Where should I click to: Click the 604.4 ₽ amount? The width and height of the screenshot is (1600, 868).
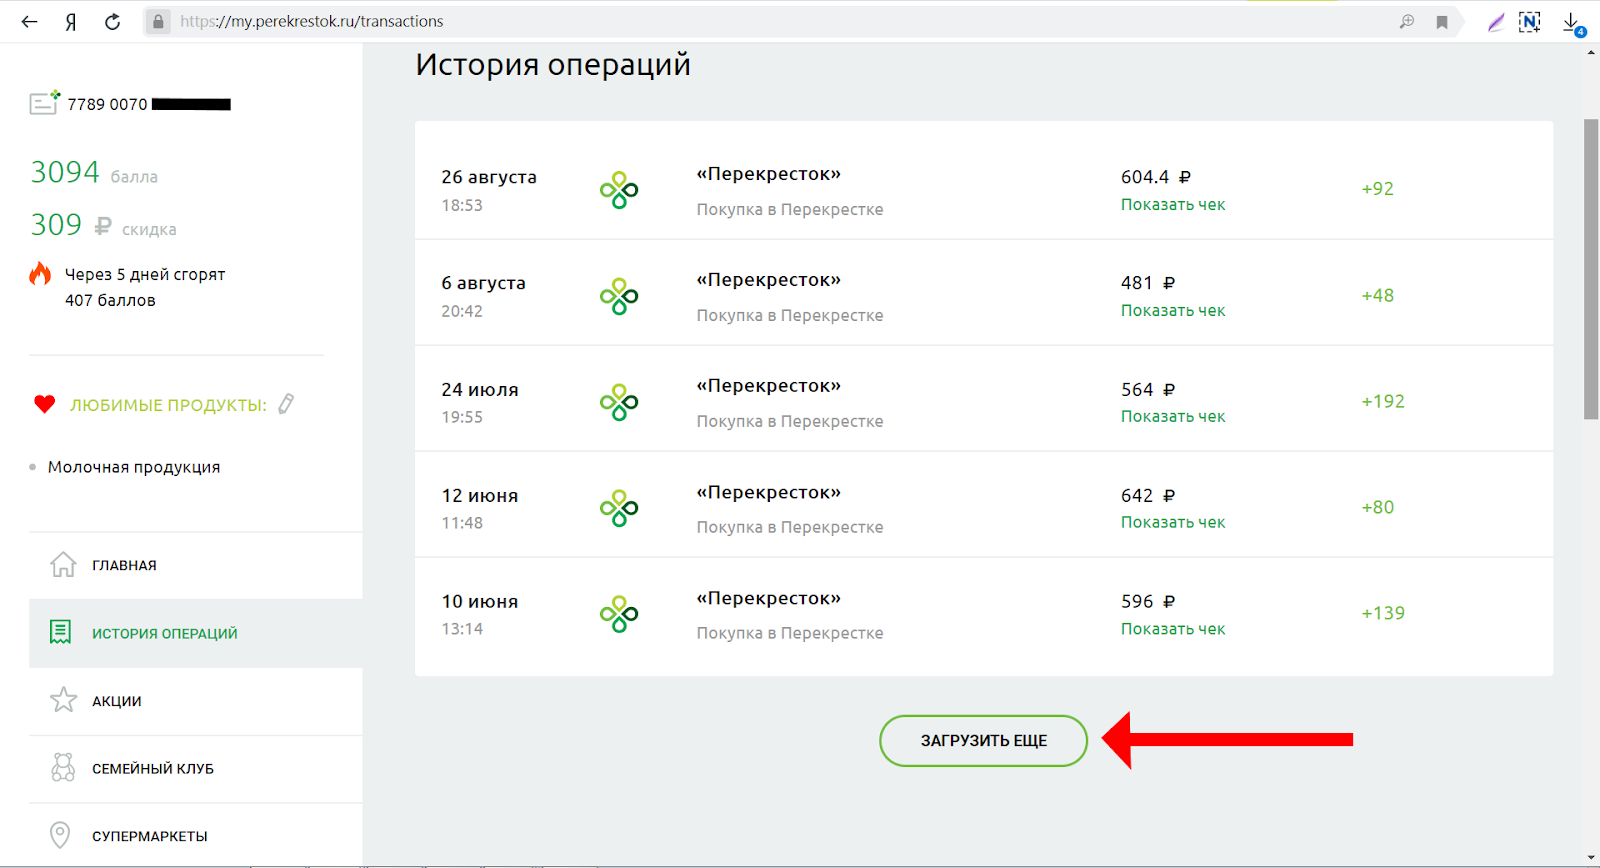[1155, 177]
